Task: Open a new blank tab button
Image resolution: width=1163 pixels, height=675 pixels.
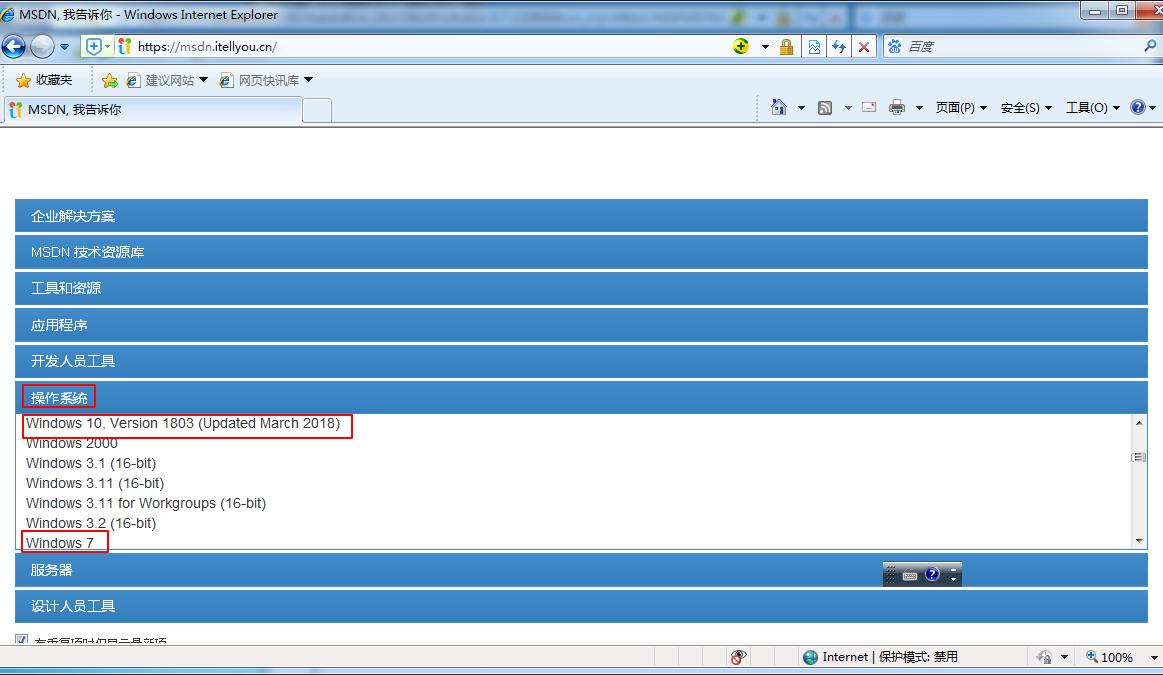Action: pyautogui.click(x=317, y=111)
